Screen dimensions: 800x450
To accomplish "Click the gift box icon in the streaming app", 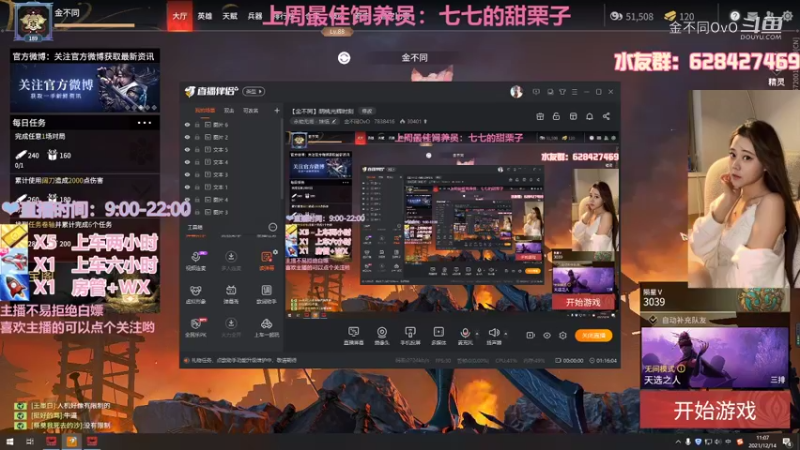I will [x=540, y=116].
